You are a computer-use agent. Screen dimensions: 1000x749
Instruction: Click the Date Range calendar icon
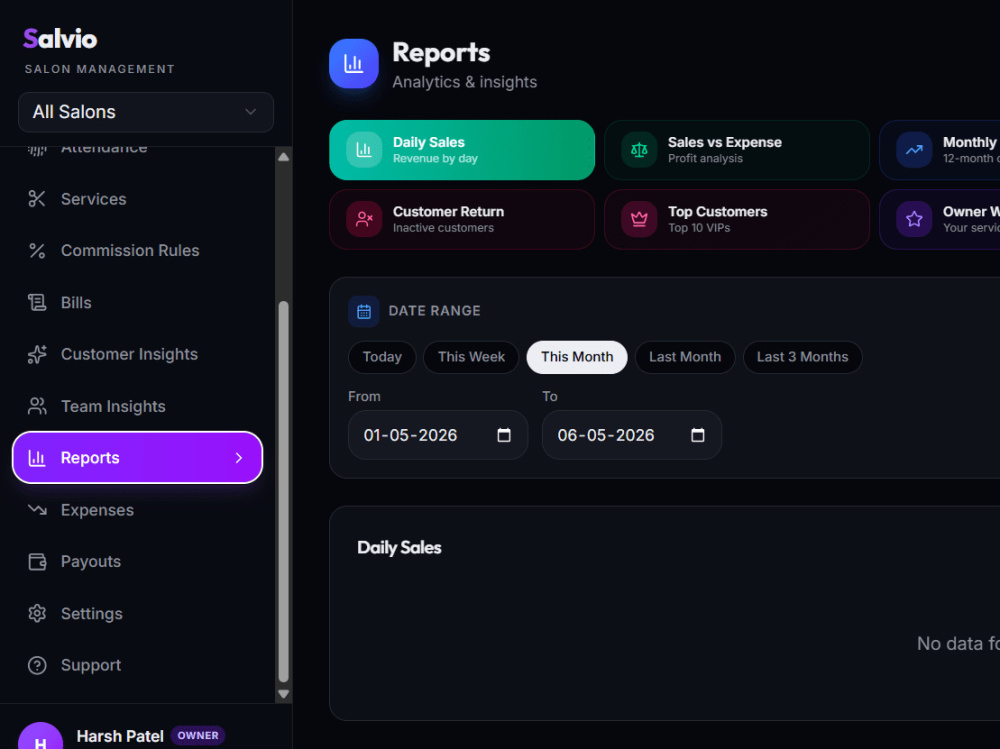point(364,311)
